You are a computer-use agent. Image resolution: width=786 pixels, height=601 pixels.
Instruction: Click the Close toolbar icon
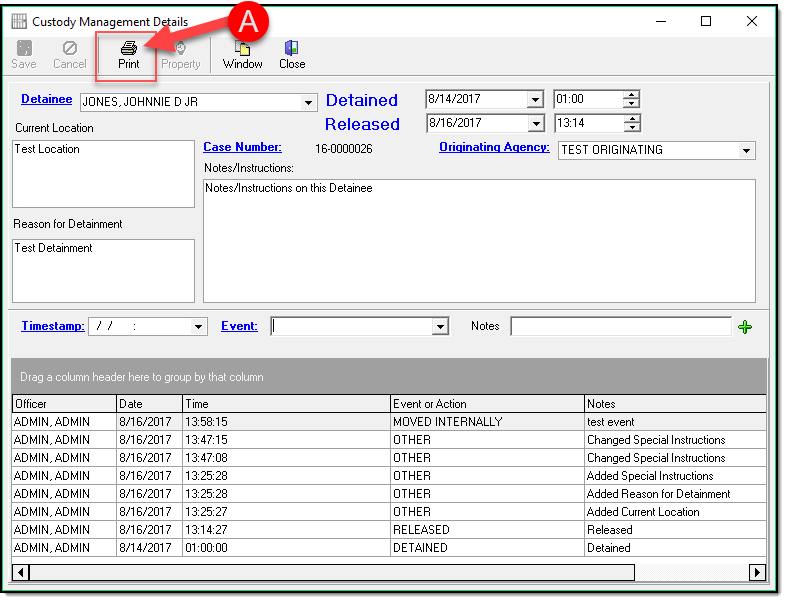coord(292,48)
